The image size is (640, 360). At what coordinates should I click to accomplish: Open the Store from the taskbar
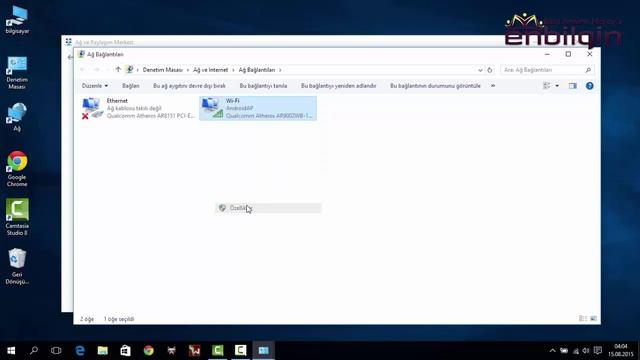[126, 350]
